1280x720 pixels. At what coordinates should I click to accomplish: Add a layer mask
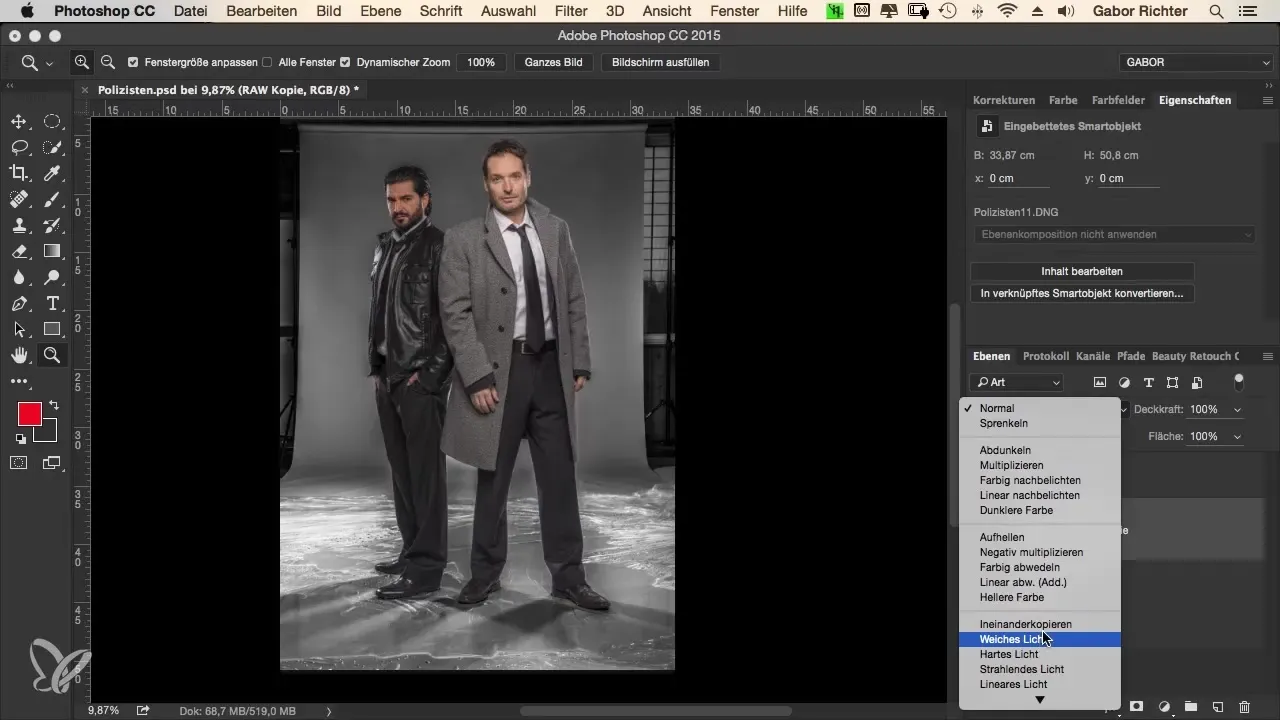(1137, 706)
